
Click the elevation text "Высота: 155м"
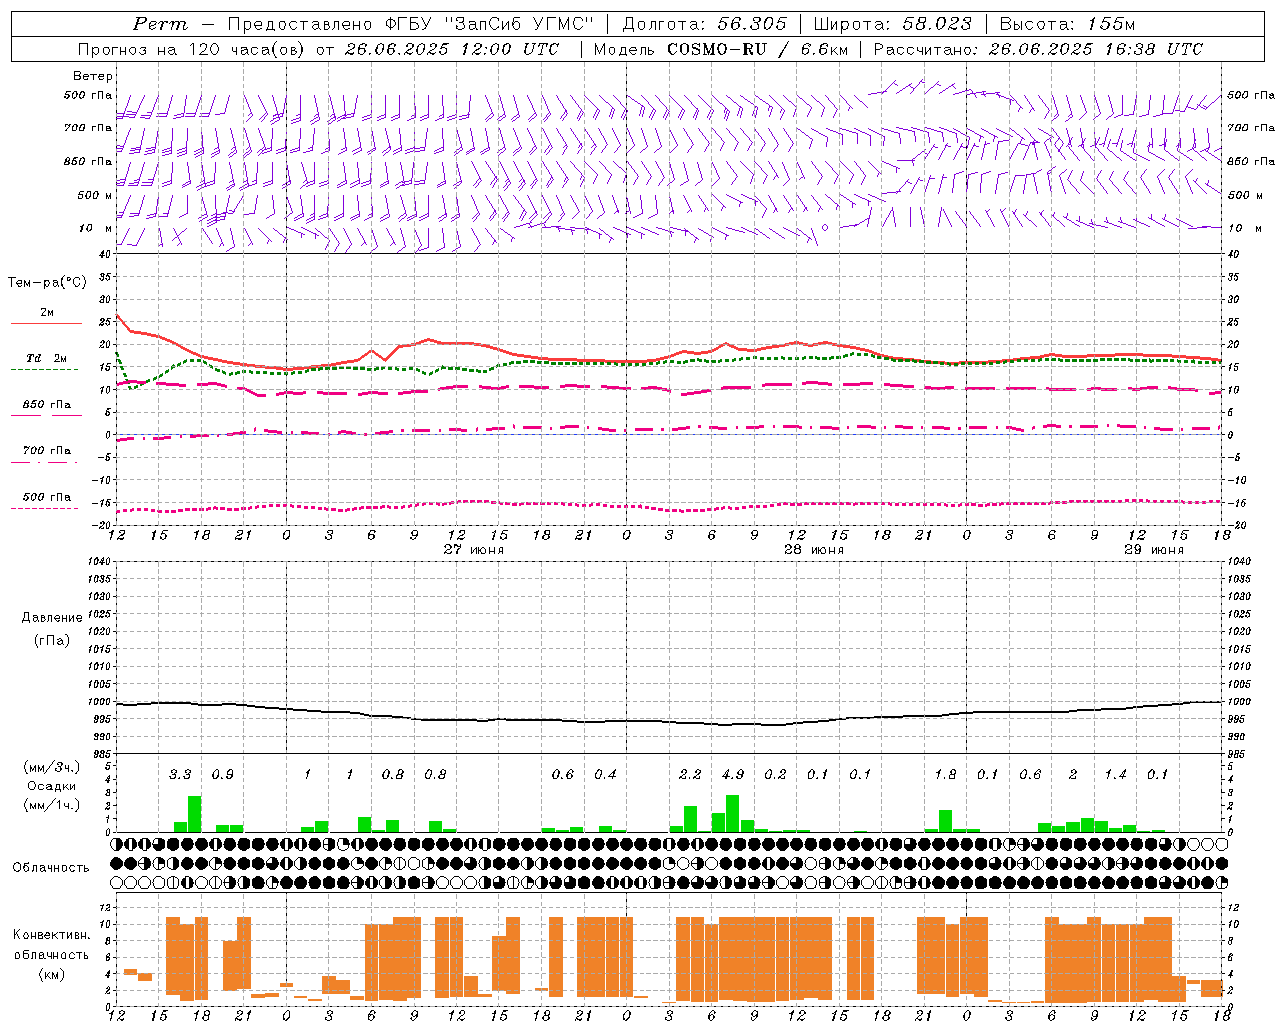1067,24
